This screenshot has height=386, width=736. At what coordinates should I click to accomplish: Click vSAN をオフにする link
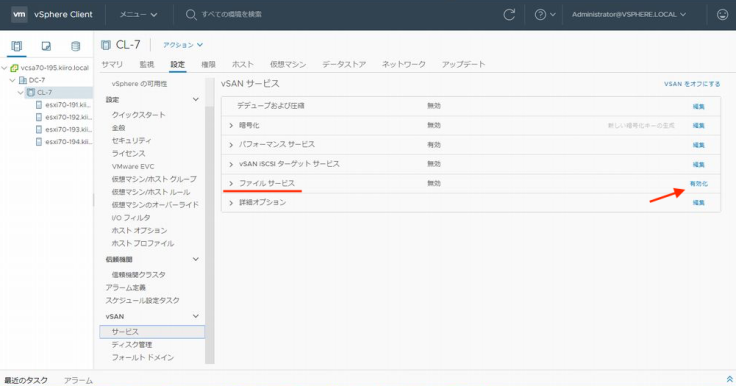[692, 84]
